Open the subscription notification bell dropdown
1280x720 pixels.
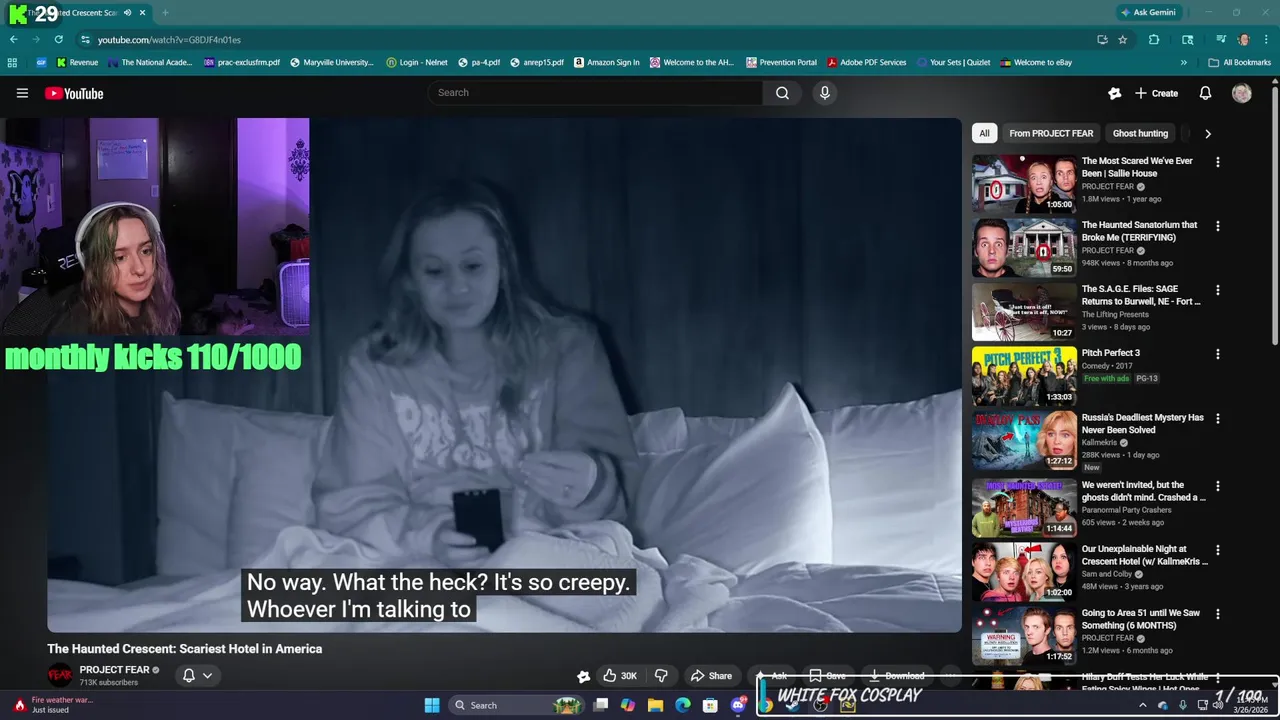(197, 675)
